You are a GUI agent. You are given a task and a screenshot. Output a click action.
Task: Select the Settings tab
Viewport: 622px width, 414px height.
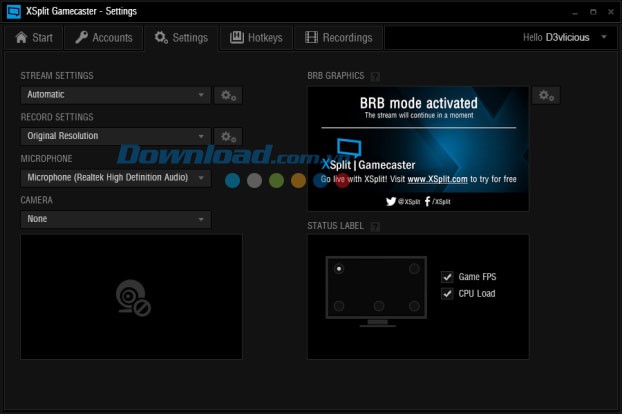click(x=181, y=38)
